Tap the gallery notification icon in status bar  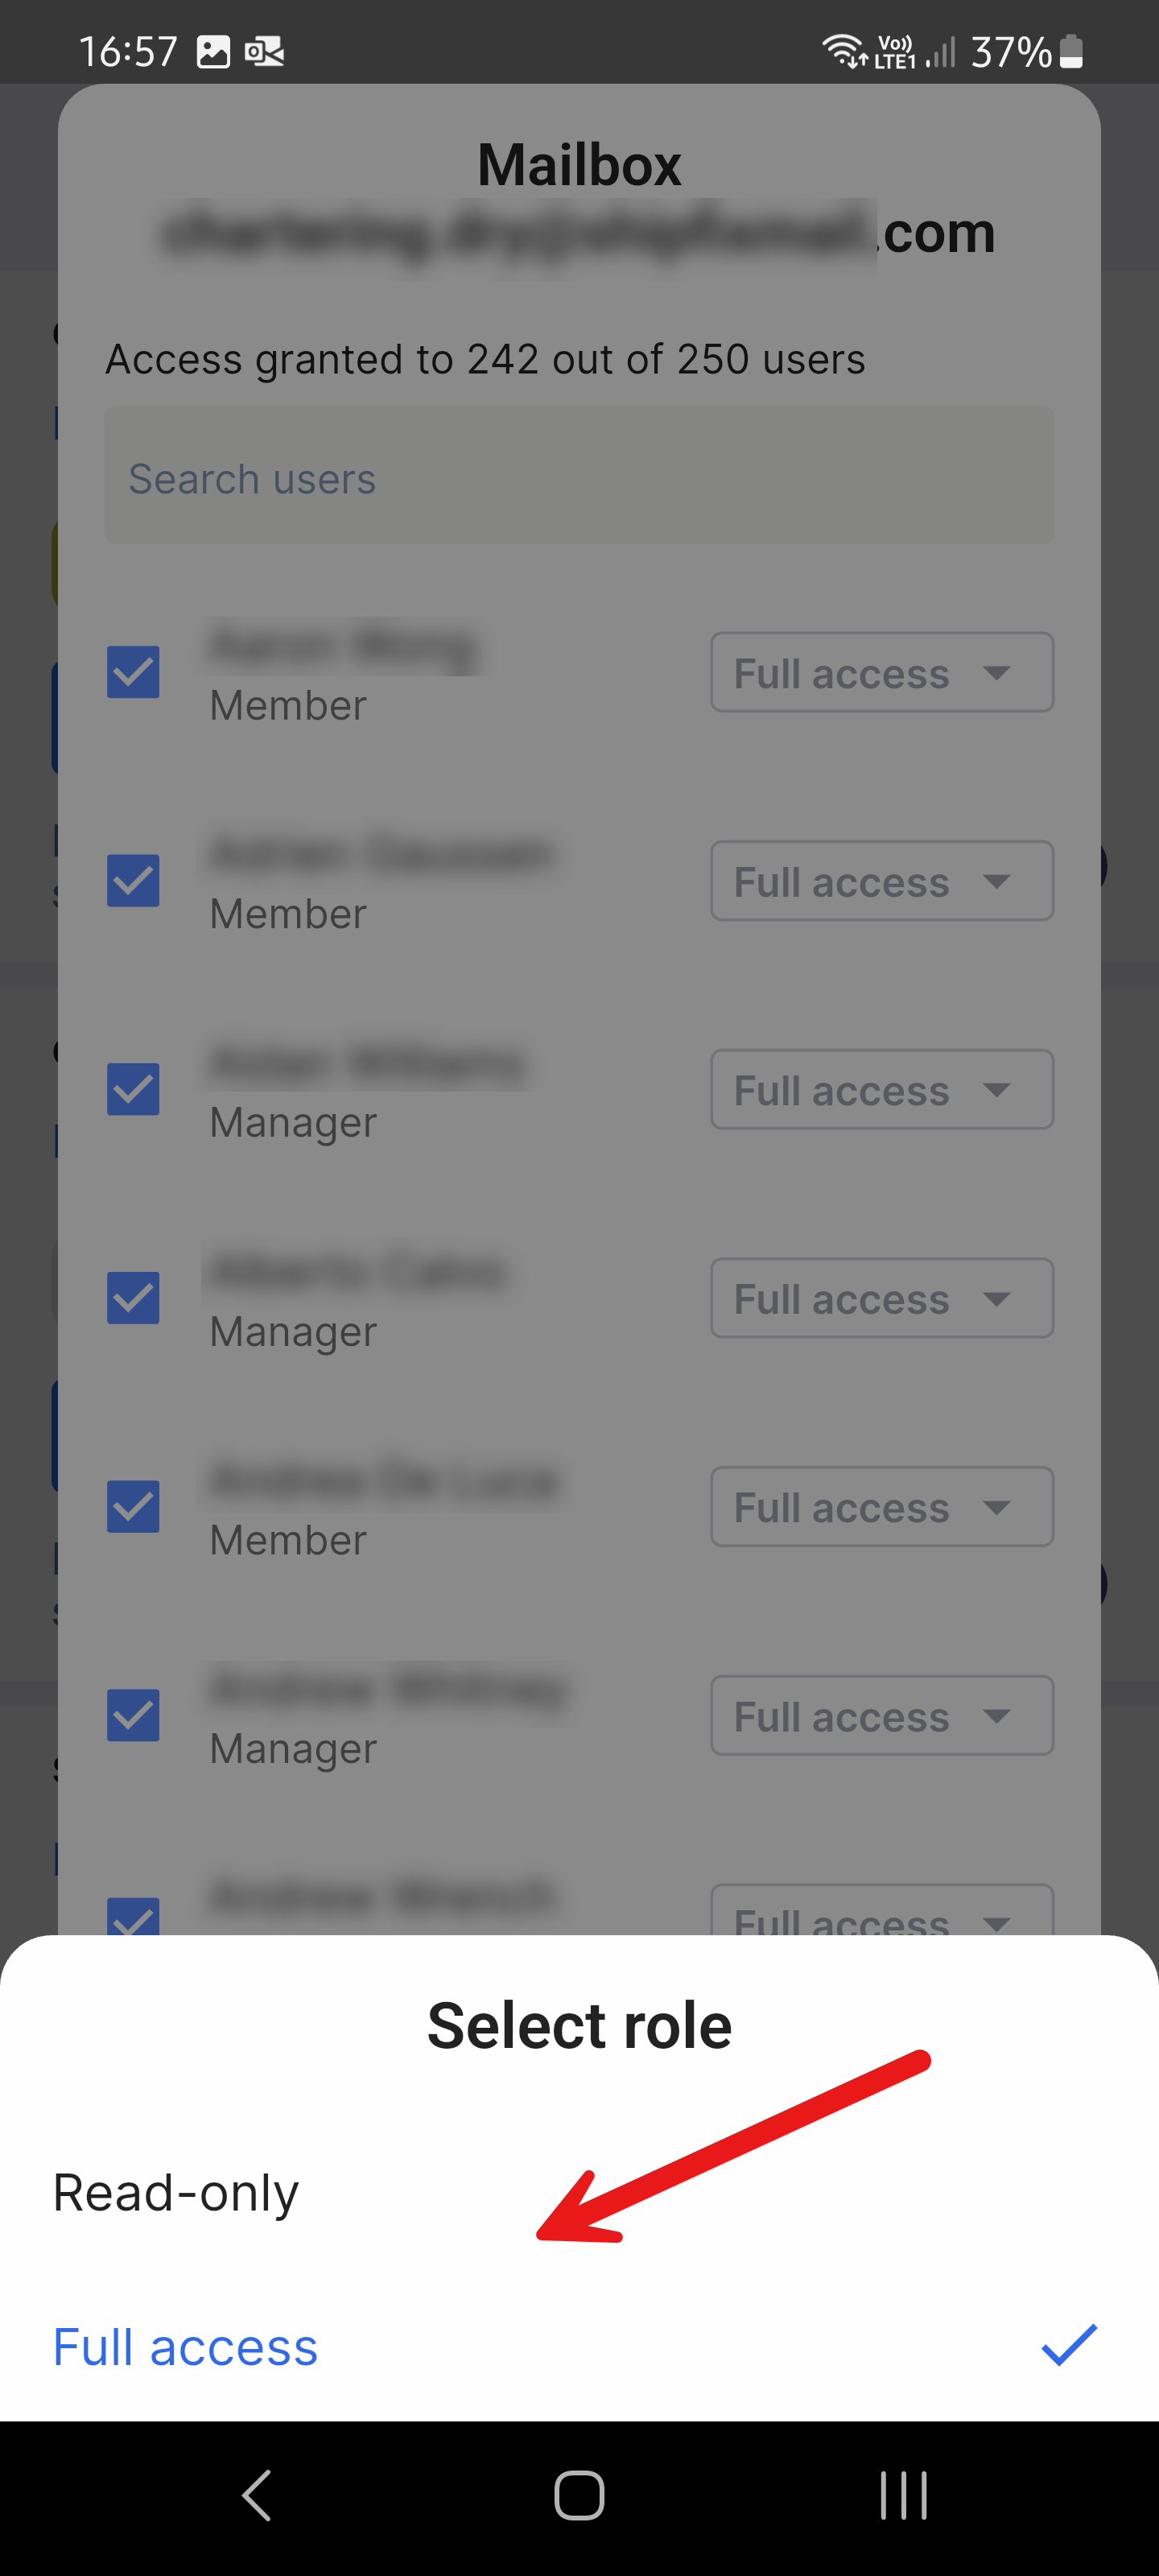pyautogui.click(x=213, y=52)
